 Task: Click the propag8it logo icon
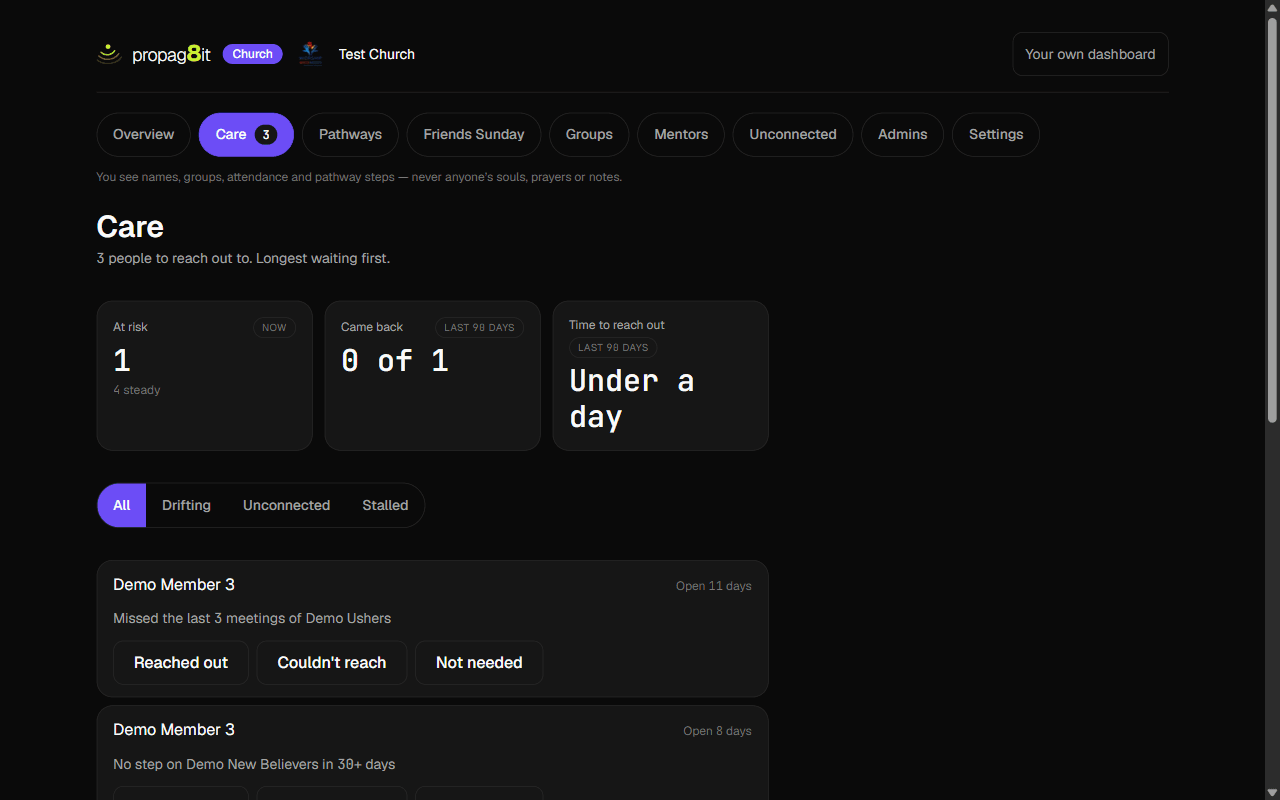pos(109,54)
